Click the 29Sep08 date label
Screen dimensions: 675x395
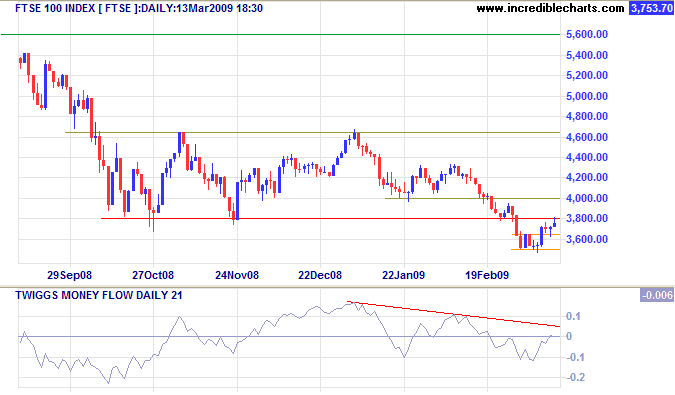(70, 275)
